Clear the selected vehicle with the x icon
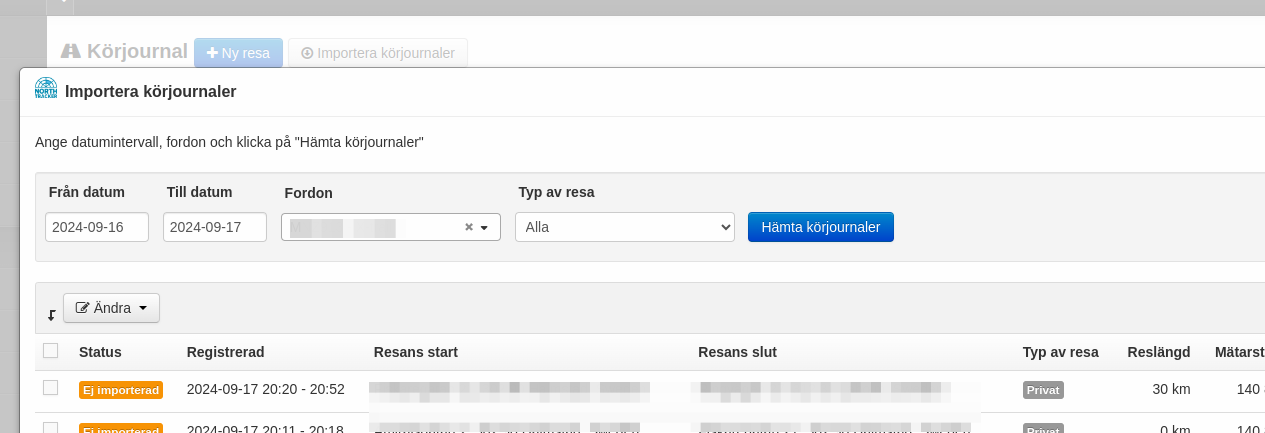The image size is (1265, 433). click(468, 228)
